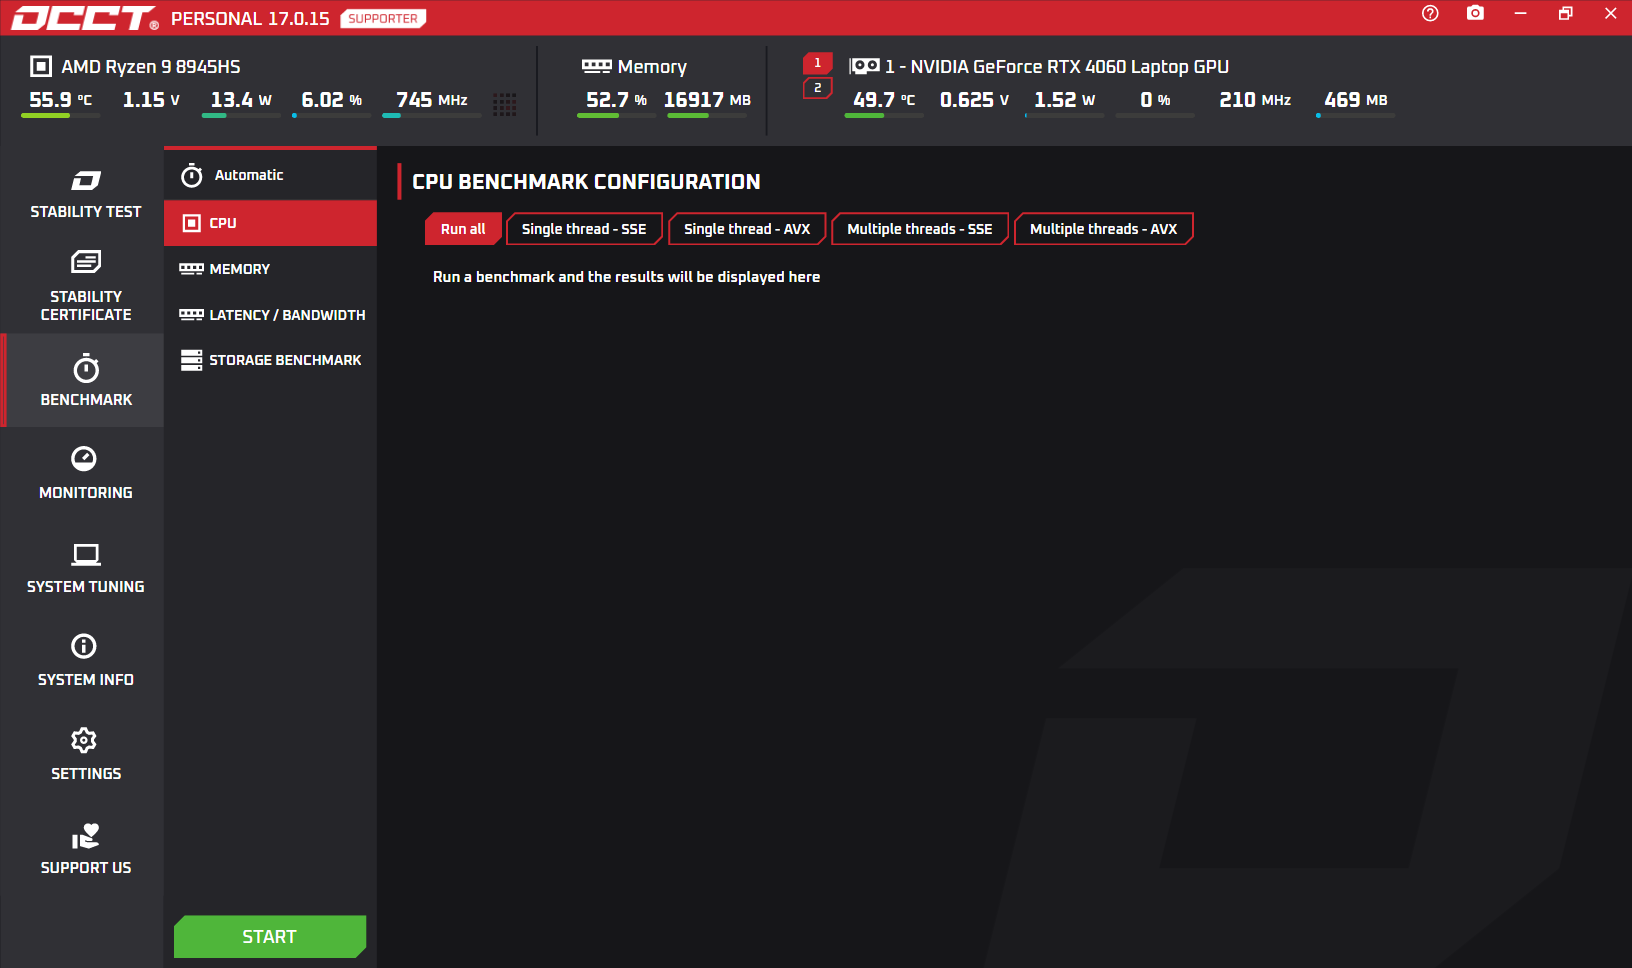The height and width of the screenshot is (968, 1632).
Task: Click the 'Run a benchmark' results placeholder text
Action: tap(626, 277)
